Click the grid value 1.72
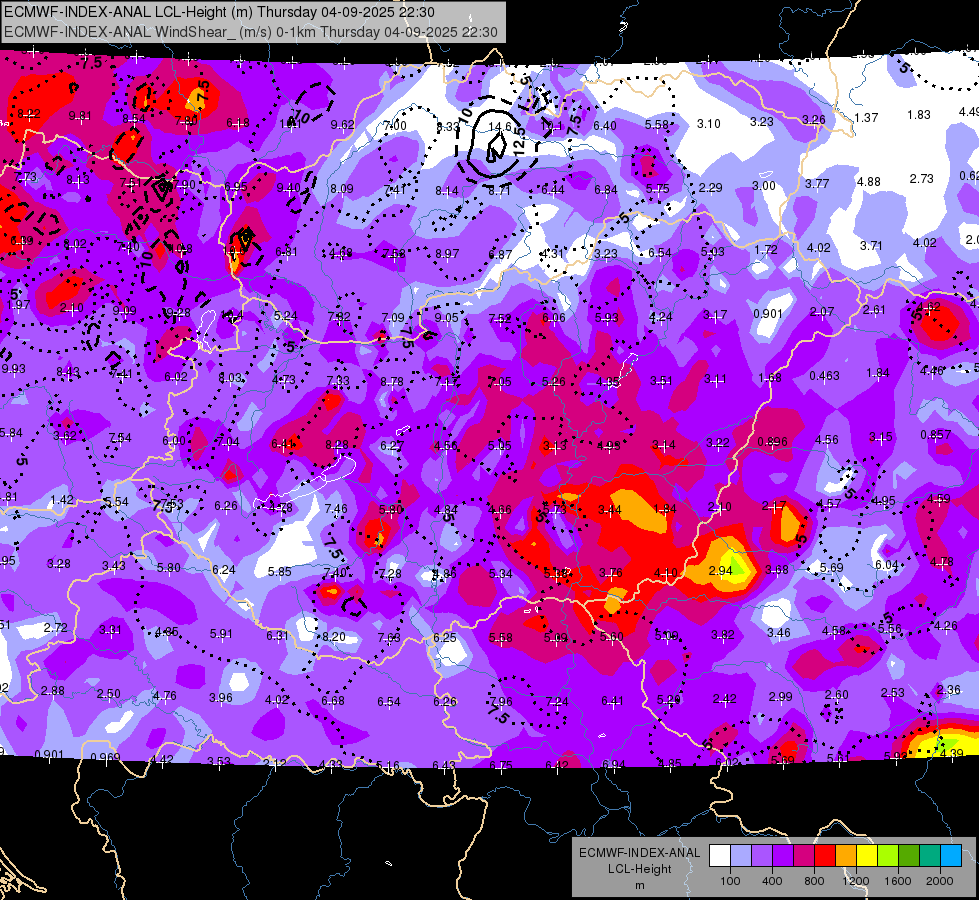Screen dimensions: 979x900 [765, 250]
